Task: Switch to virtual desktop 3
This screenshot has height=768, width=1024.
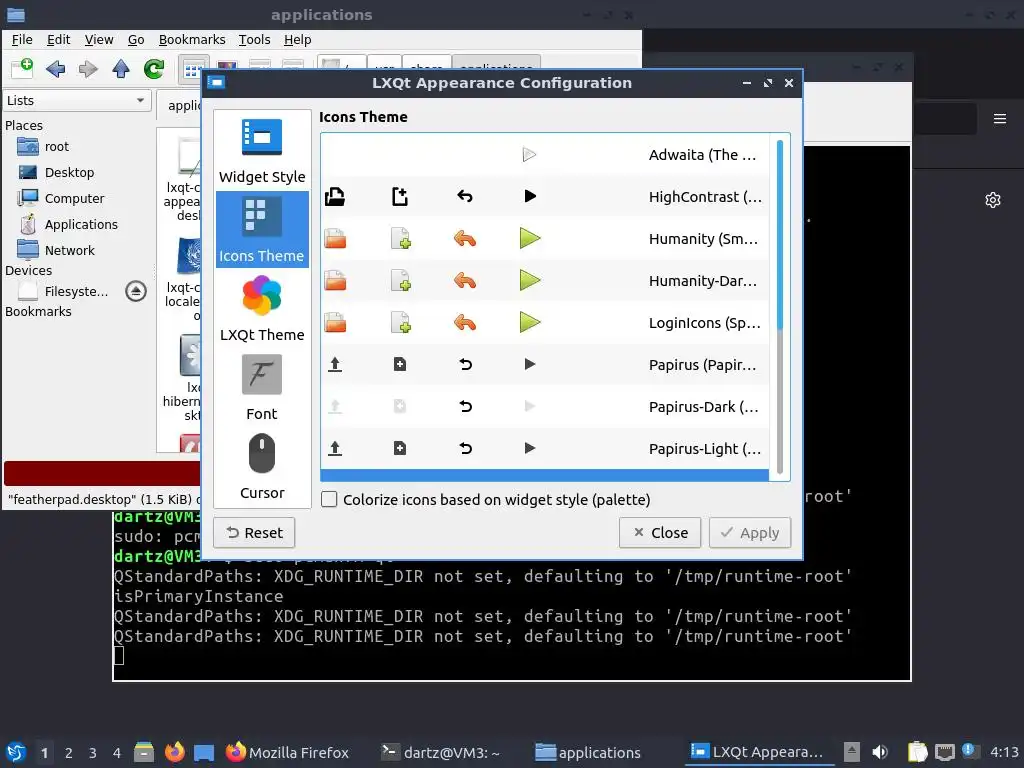Action: pyautogui.click(x=93, y=753)
